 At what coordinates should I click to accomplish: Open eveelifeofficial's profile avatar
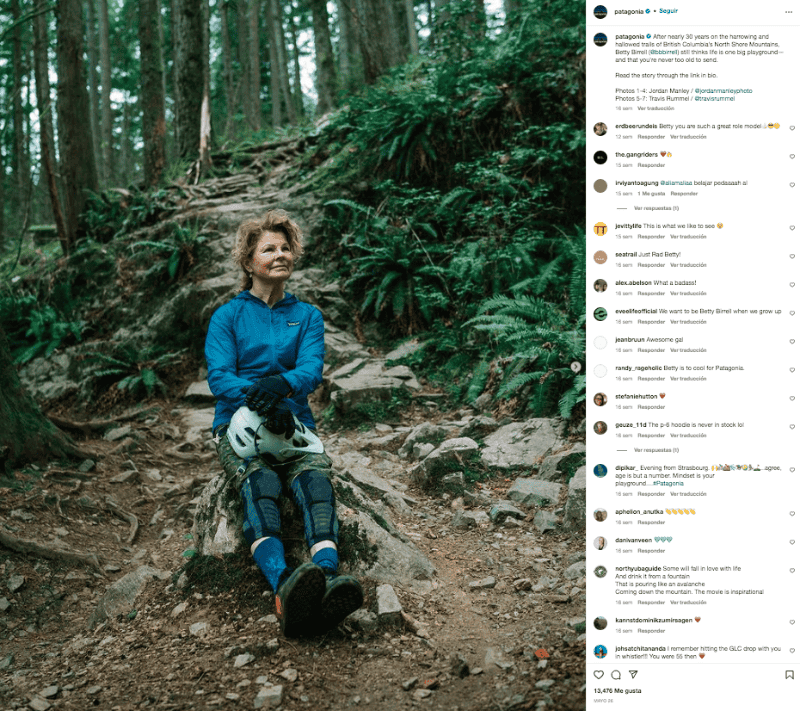600,314
